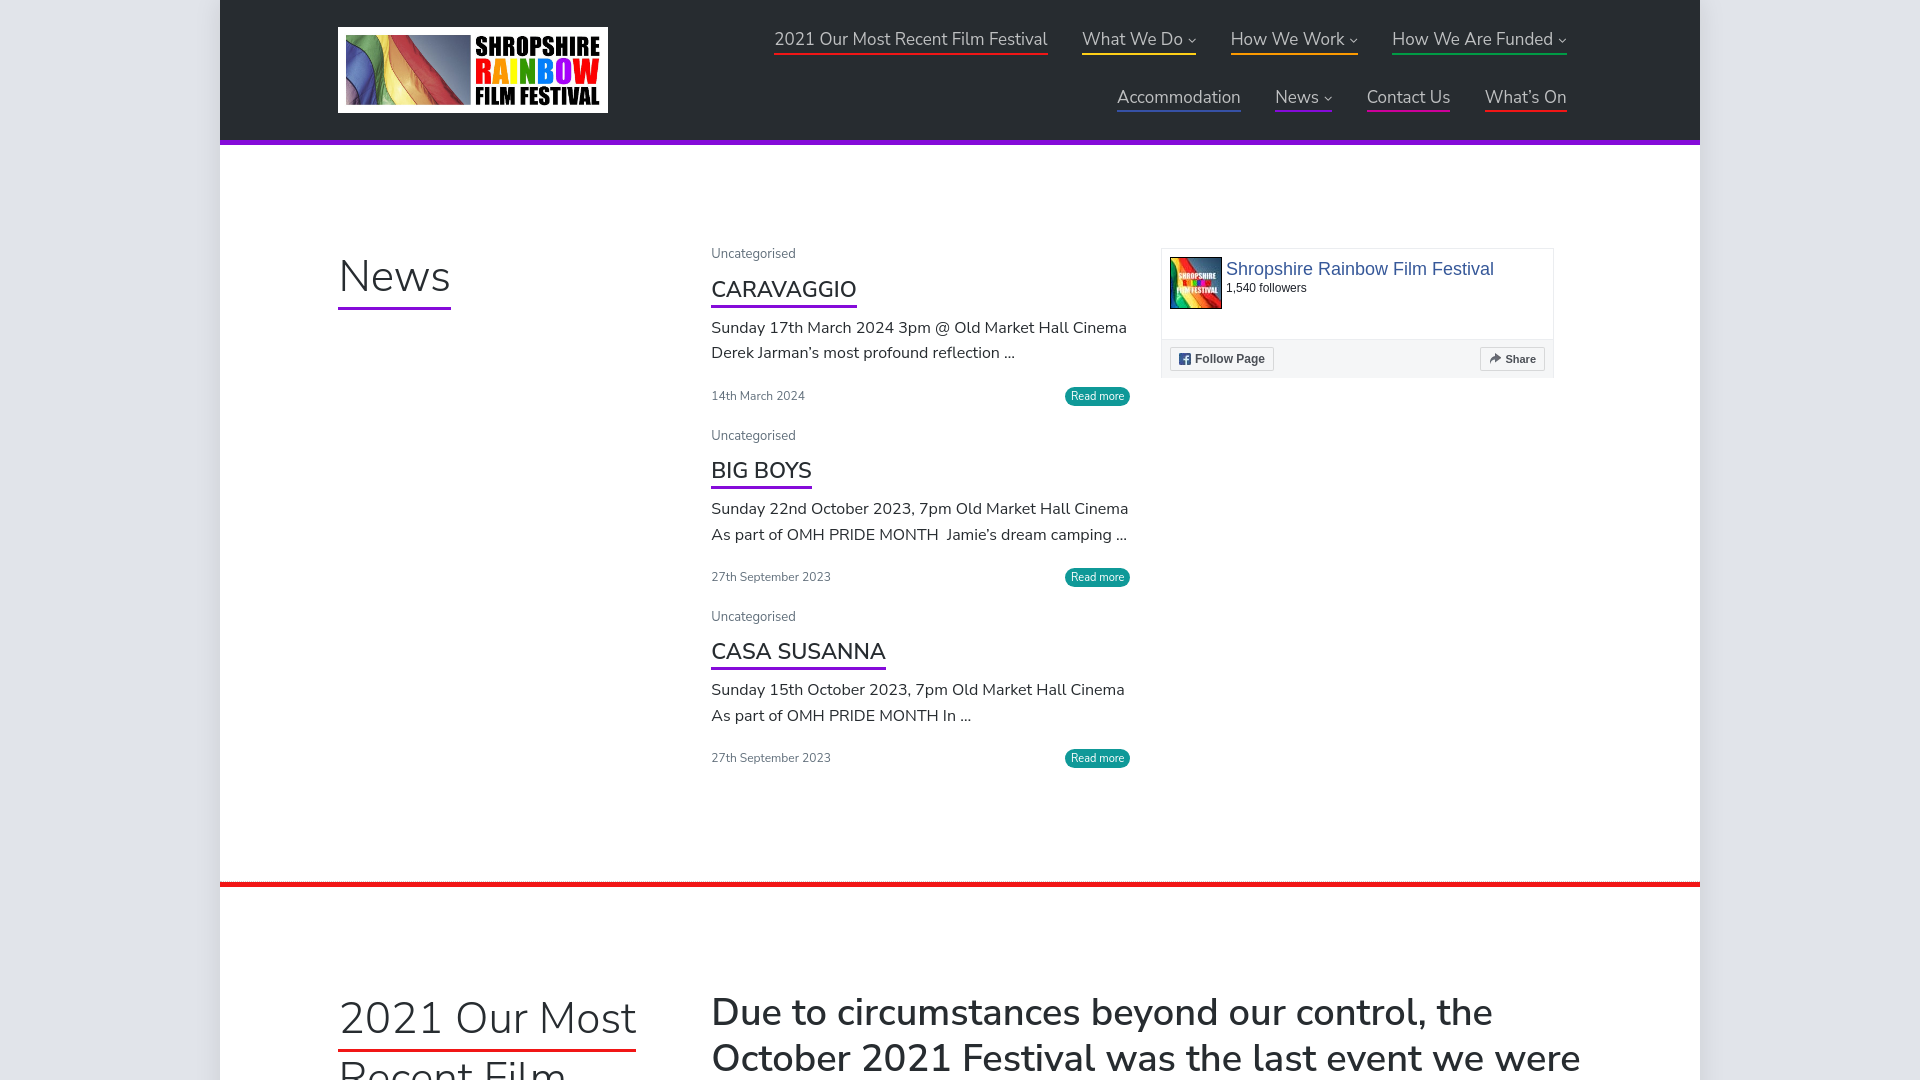Click Uncategorised above CARAVAGGIO
Viewport: 1920px width, 1080px height.
point(753,254)
